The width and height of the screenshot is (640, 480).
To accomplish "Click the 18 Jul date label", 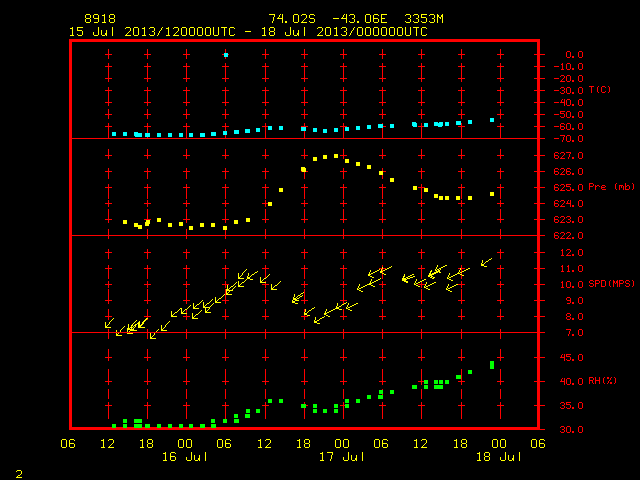I will point(499,456).
